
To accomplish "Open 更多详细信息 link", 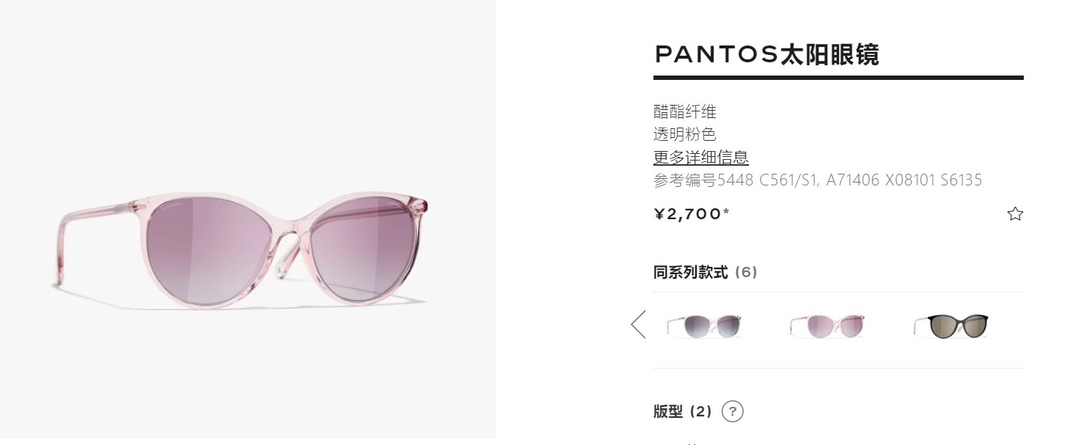I will tap(701, 157).
